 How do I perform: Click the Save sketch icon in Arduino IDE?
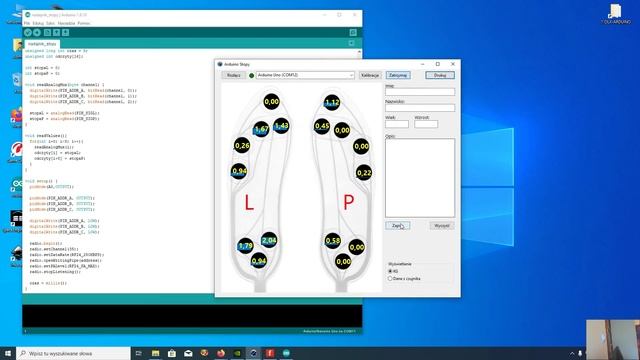pos(65,33)
